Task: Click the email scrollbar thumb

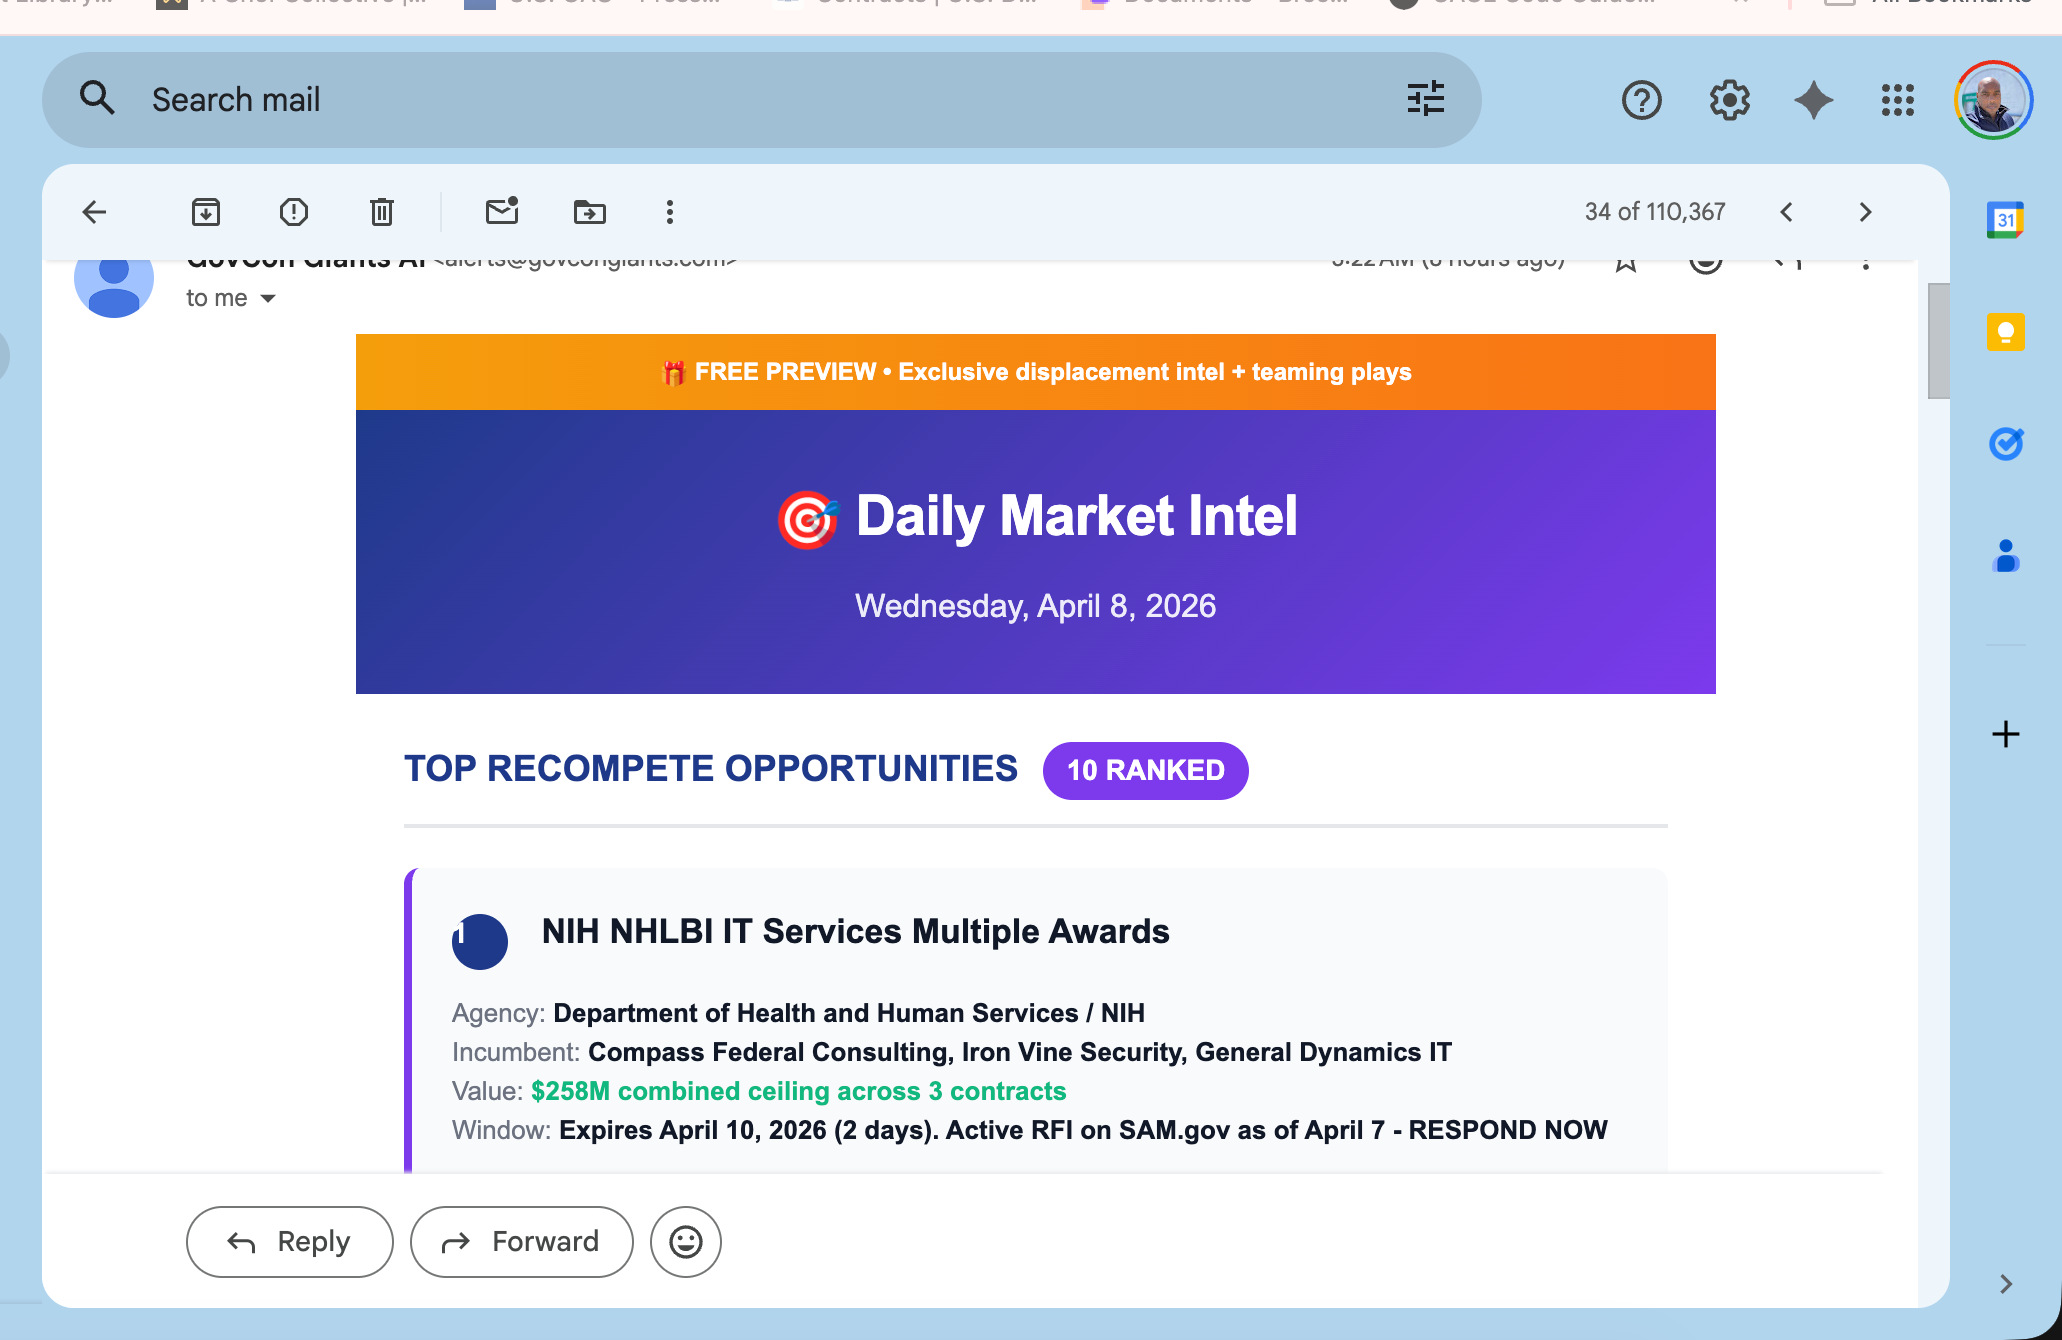Action: [x=1939, y=341]
